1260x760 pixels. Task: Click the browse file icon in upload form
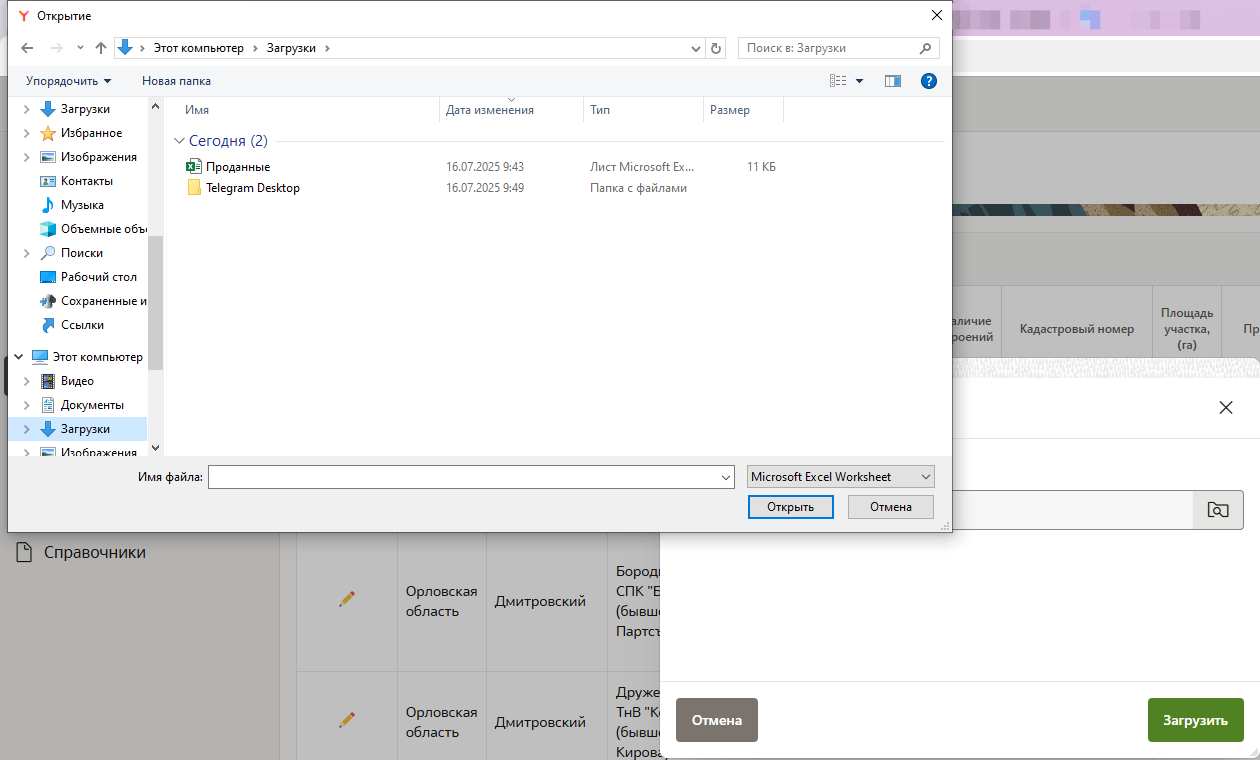[x=1218, y=510]
